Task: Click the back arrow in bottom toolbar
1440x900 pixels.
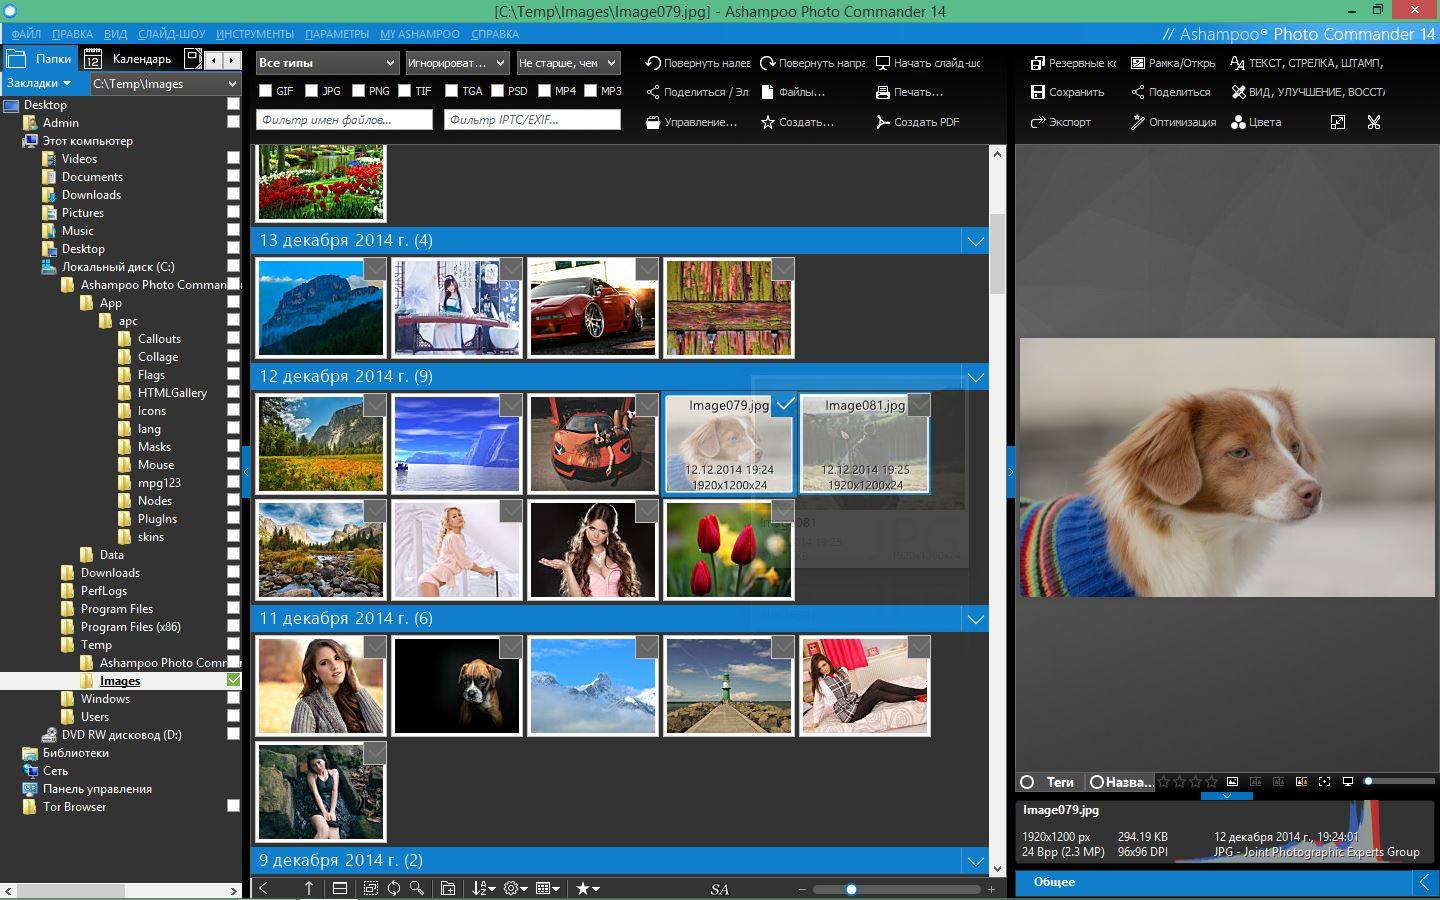Action: (x=264, y=888)
